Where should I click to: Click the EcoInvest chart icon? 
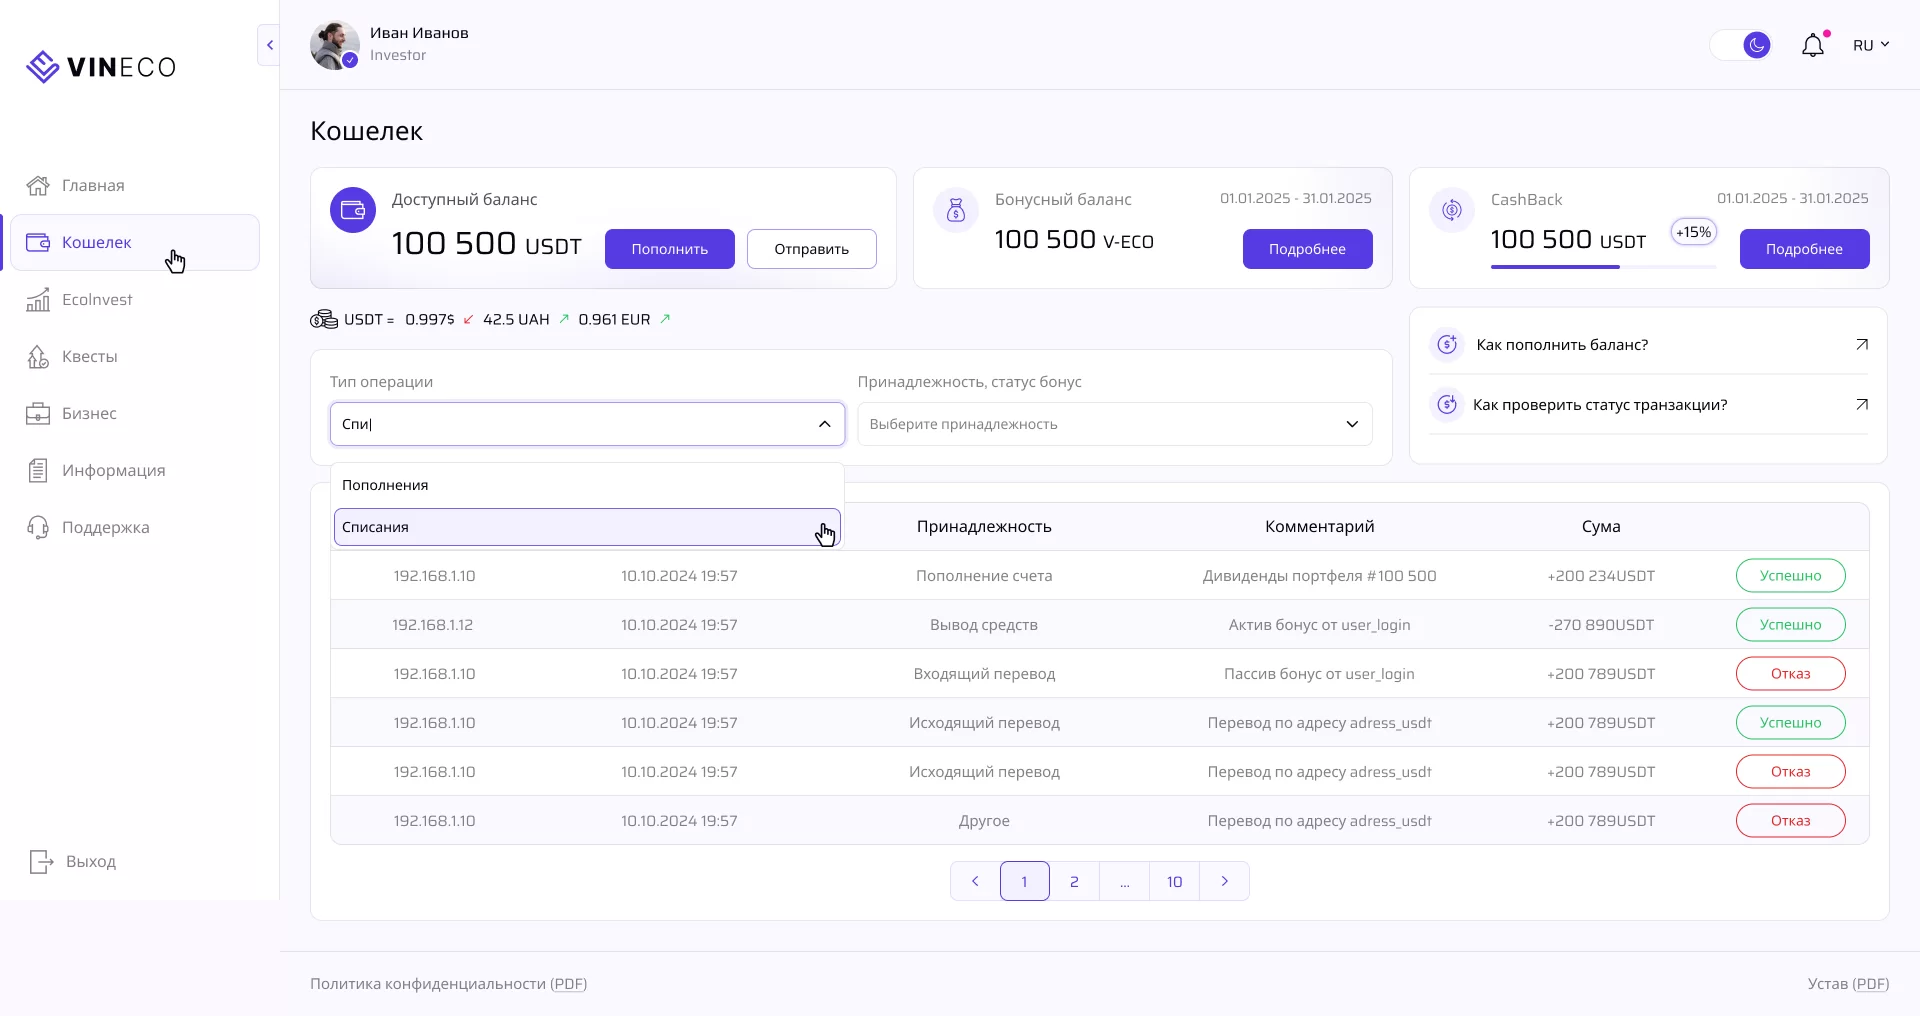pyautogui.click(x=38, y=299)
